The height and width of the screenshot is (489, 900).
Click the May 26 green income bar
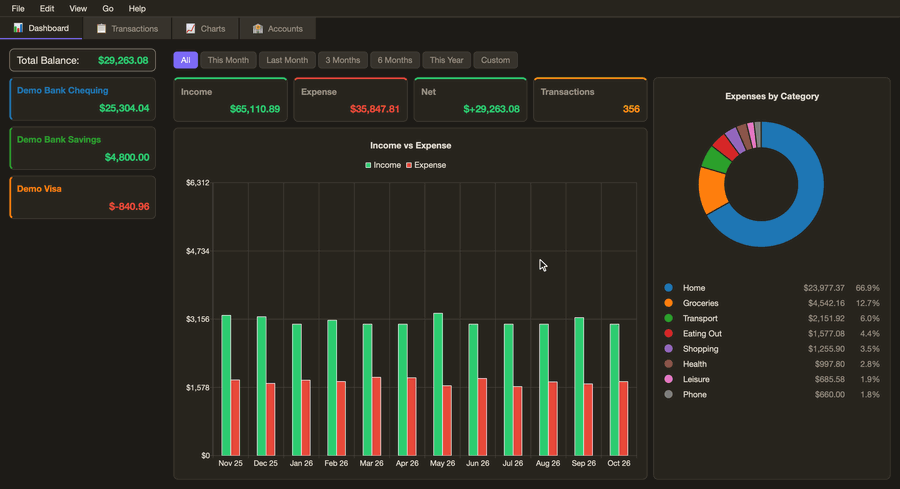tap(438, 385)
